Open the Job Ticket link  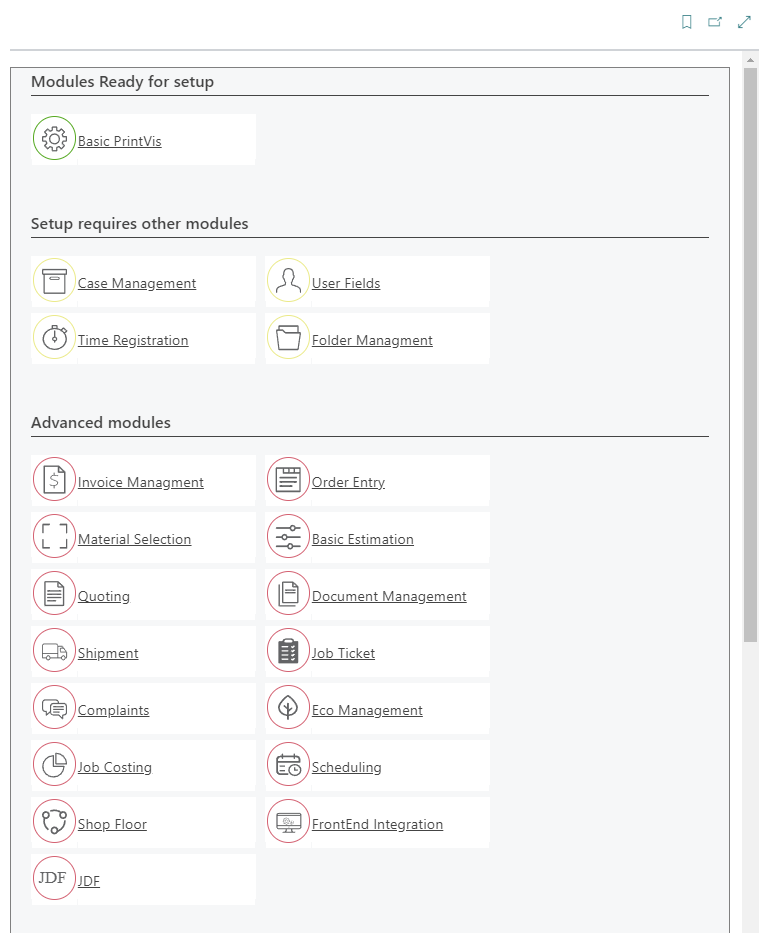343,653
